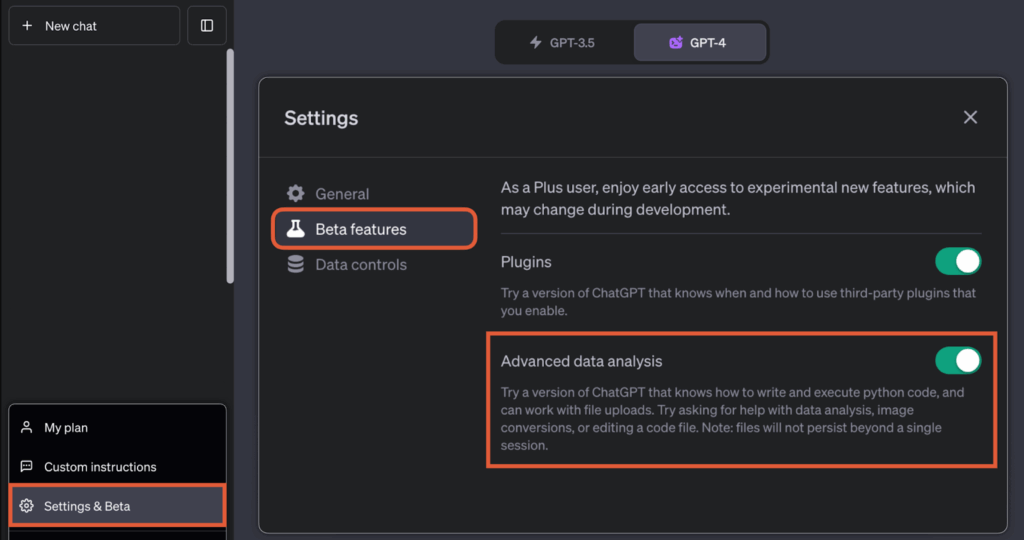Viewport: 1024px width, 540px height.
Task: Select the GPT-4 model tab
Action: click(x=699, y=42)
